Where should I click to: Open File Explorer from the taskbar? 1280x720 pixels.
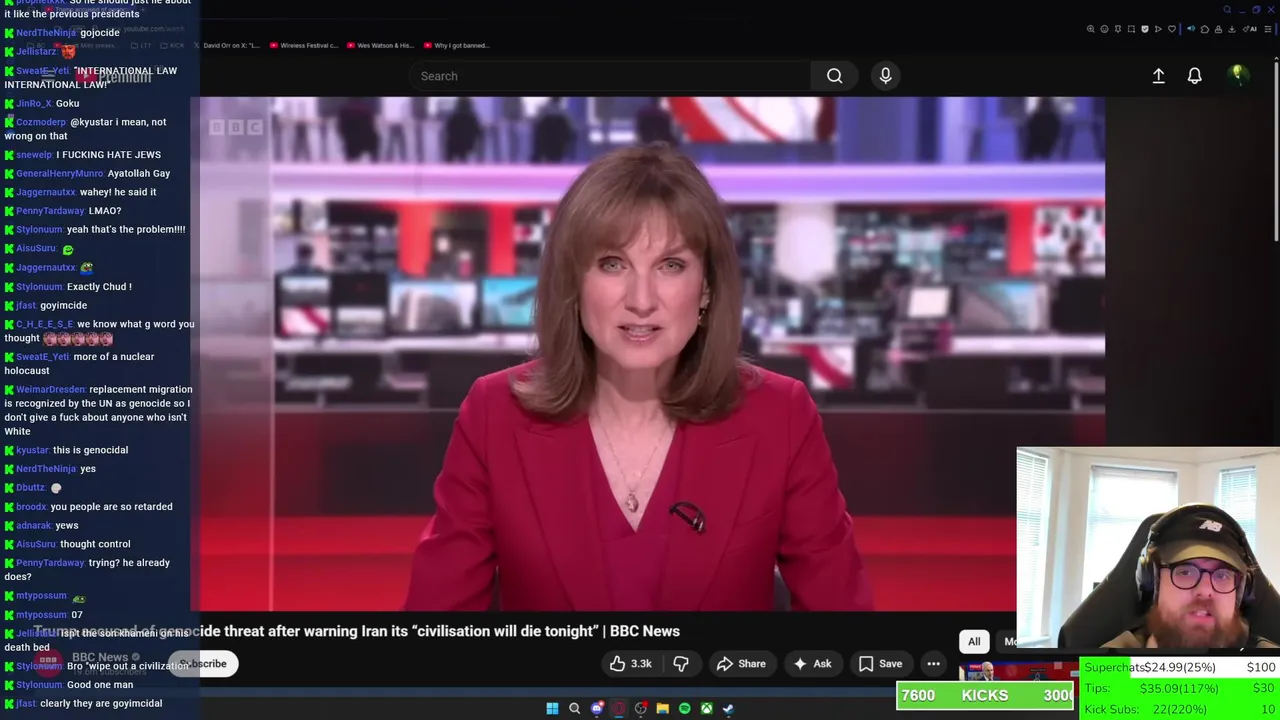(662, 708)
